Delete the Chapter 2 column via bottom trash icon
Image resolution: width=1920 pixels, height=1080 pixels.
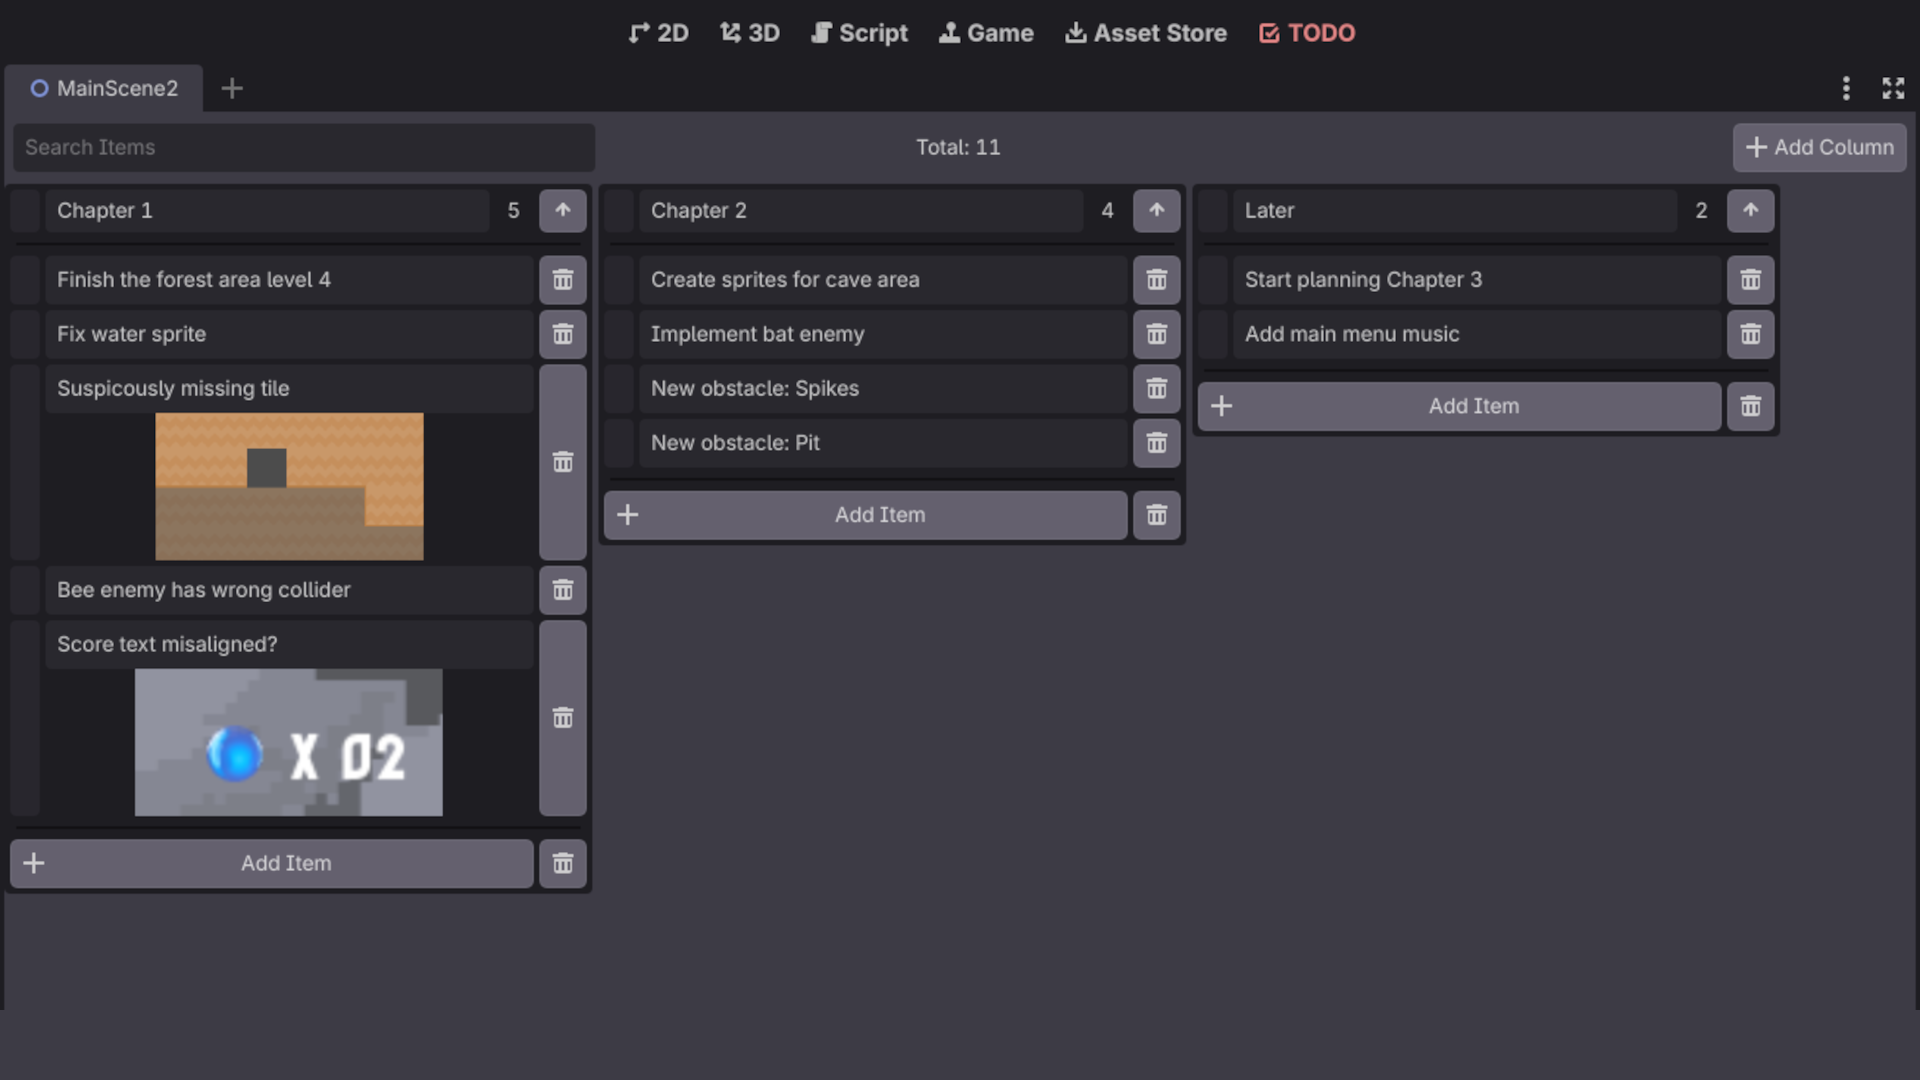click(1157, 515)
